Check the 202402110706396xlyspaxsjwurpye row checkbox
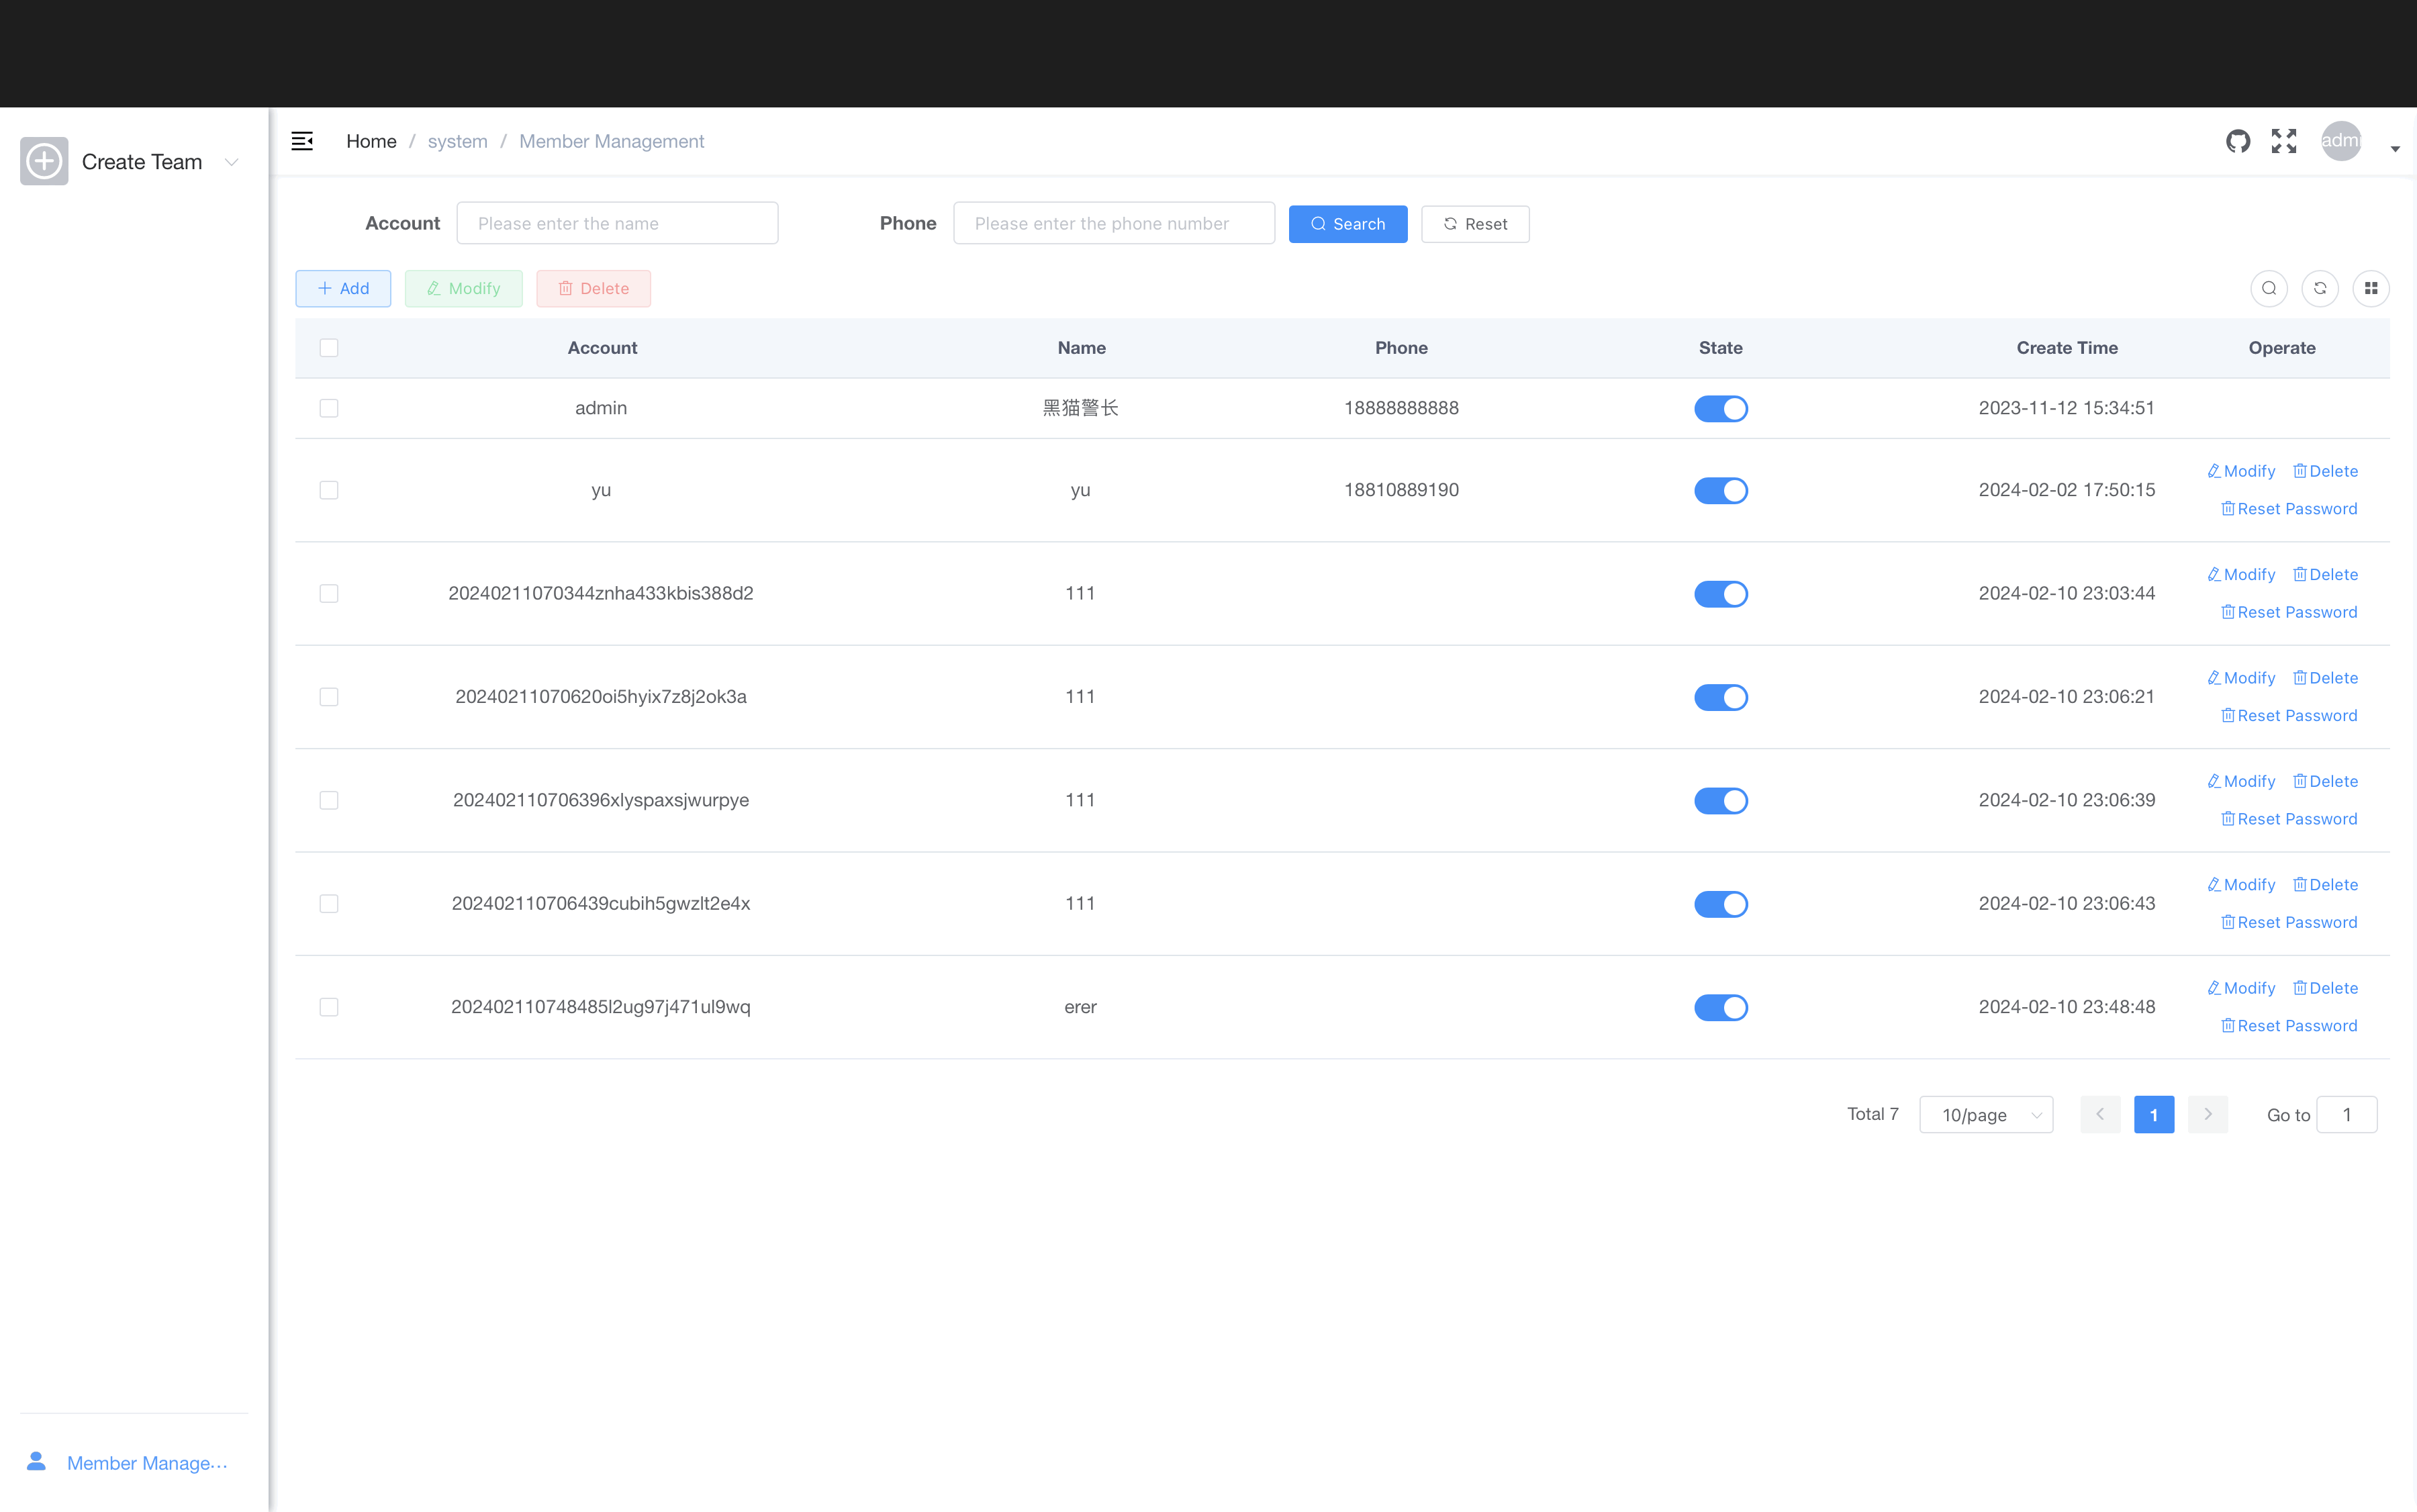The image size is (2417, 1512). coord(329,800)
